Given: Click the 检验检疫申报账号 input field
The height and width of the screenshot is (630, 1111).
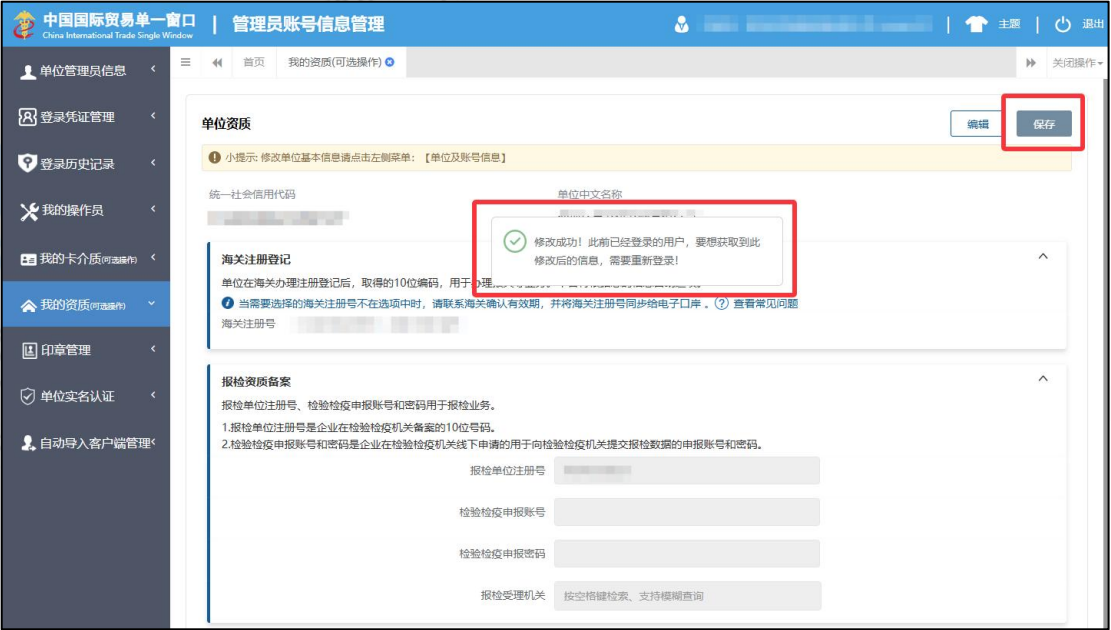Looking at the screenshot, I should (687, 512).
